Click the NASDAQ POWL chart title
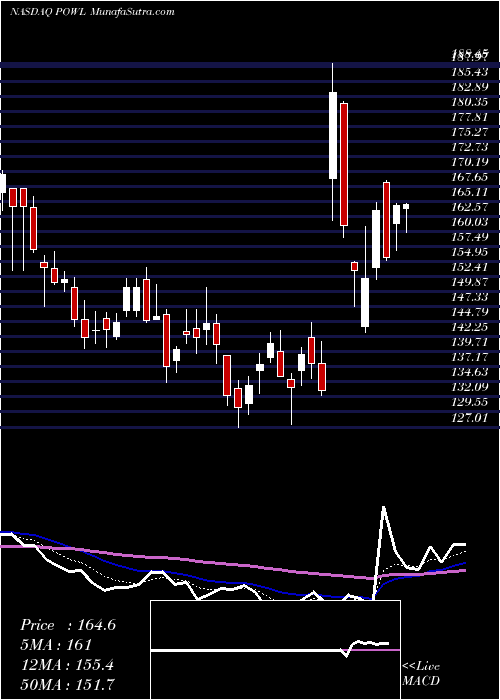The width and height of the screenshot is (500, 700). (92, 12)
